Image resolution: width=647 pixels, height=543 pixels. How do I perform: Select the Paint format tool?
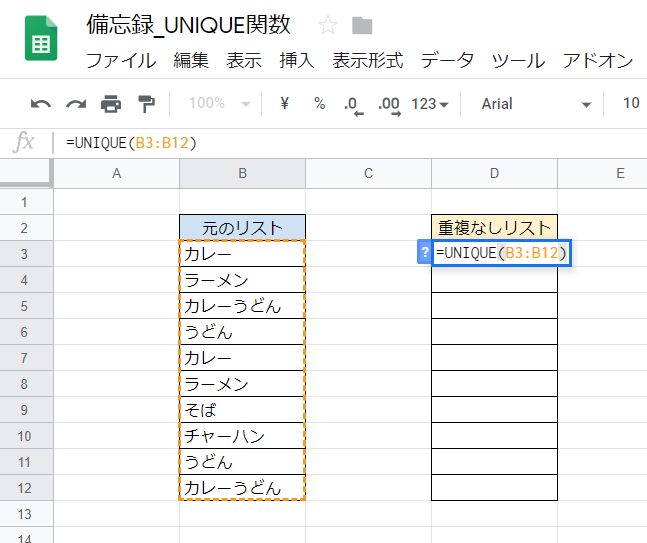146,104
